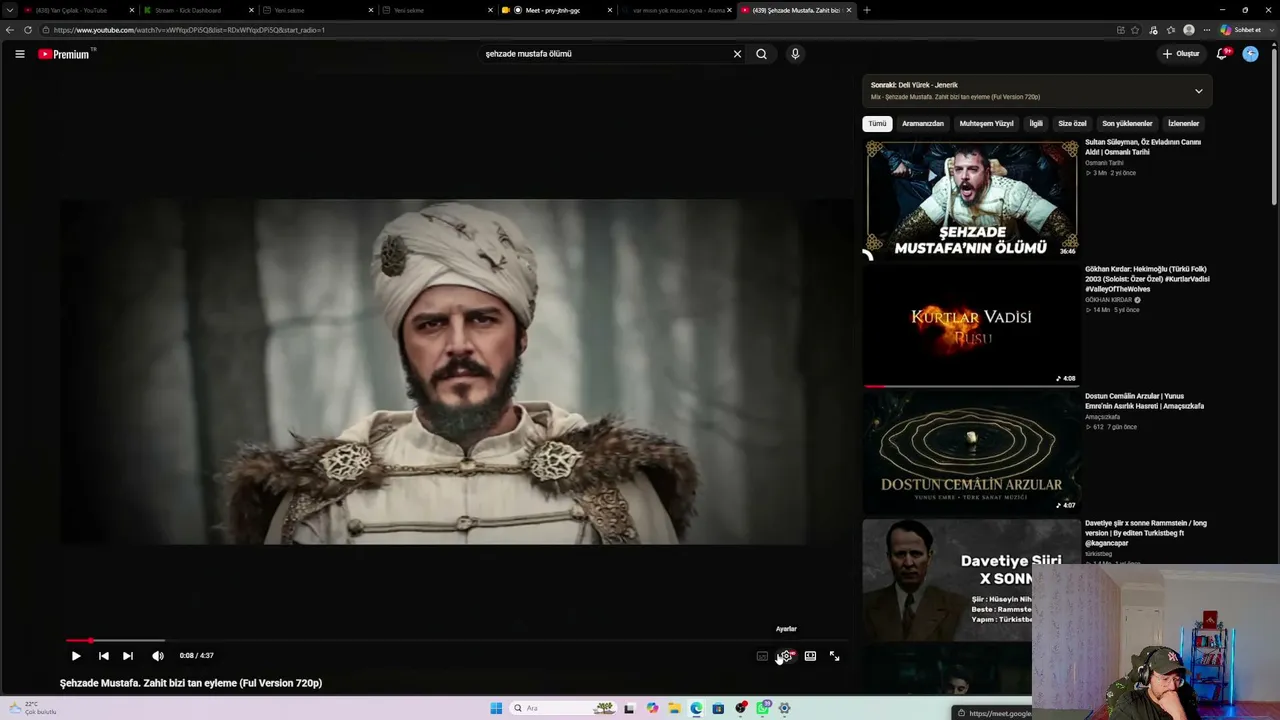Select the 'Son yüklenenler' filter chip
The height and width of the screenshot is (720, 1280).
[1127, 124]
